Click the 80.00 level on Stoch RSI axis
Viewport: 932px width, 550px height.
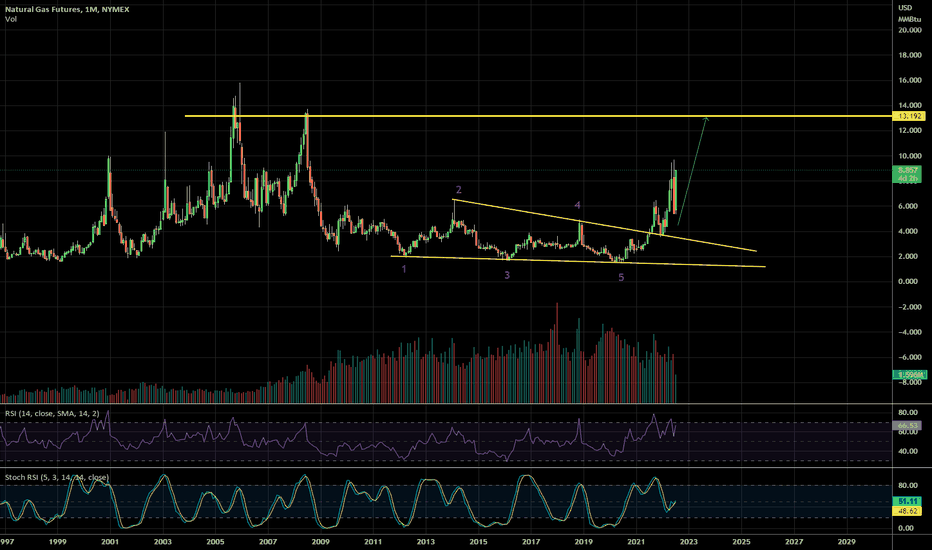tap(908, 485)
